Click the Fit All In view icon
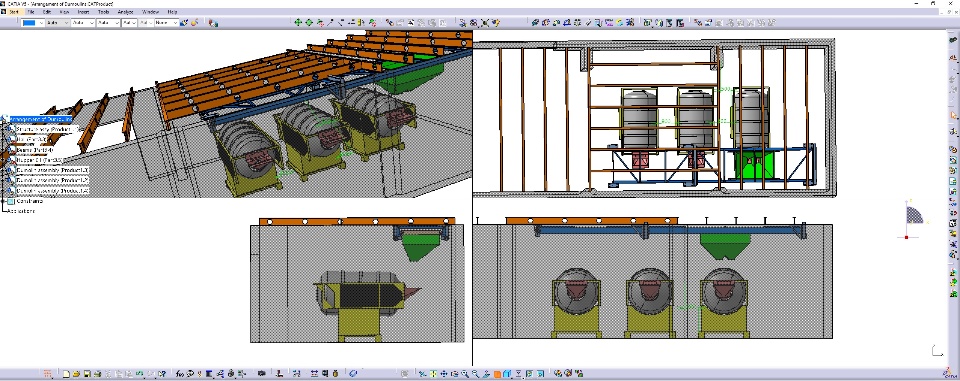This screenshot has height=381, width=960. tap(433, 373)
